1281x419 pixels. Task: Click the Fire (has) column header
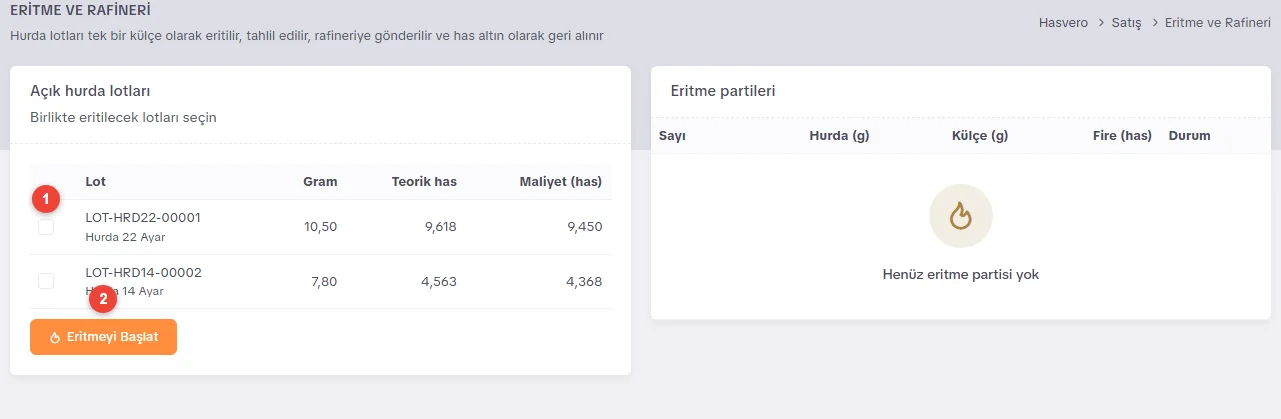[1122, 135]
